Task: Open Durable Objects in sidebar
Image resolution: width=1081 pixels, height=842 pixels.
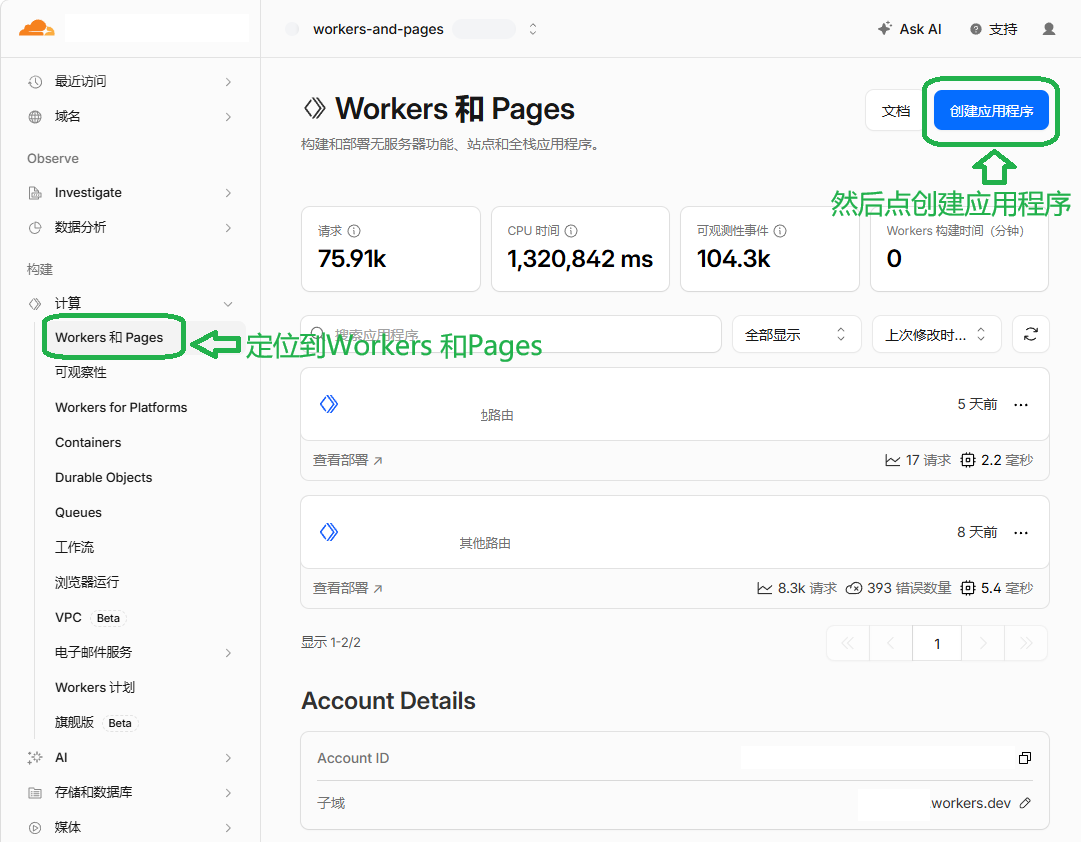Action: click(x=103, y=478)
